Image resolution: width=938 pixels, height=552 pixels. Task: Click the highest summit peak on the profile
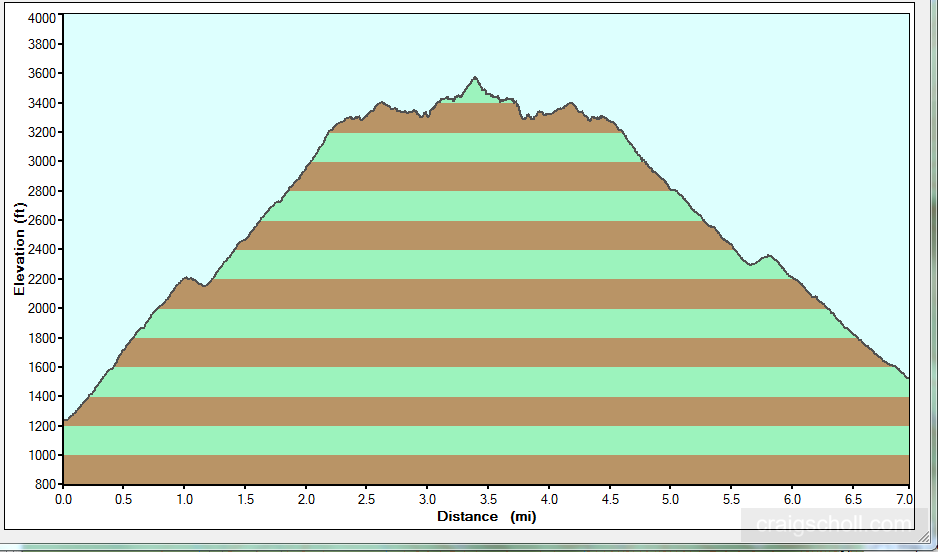point(475,78)
